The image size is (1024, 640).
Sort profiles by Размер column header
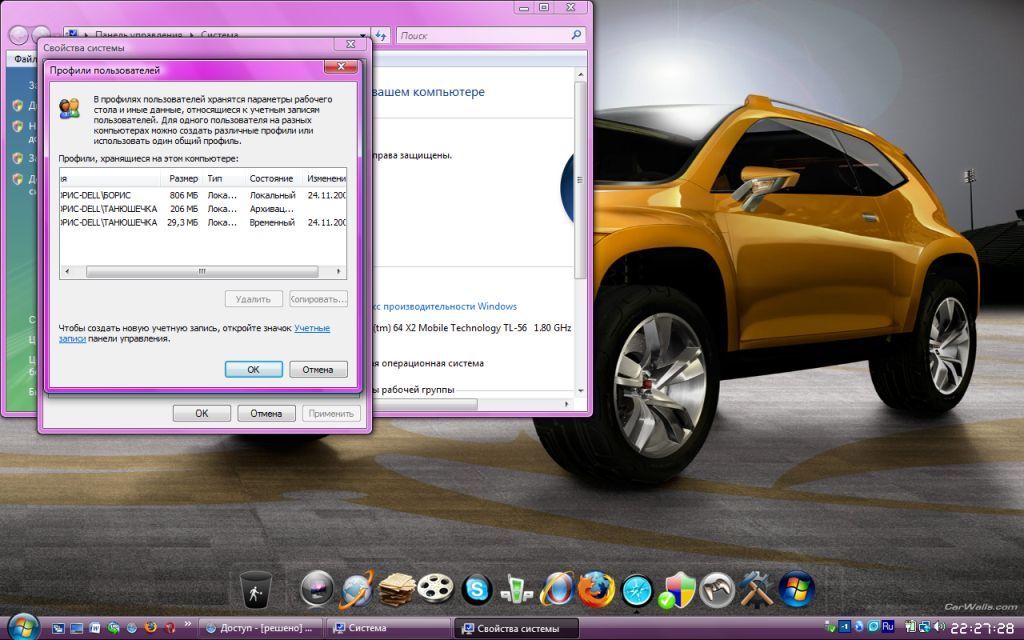tap(183, 178)
